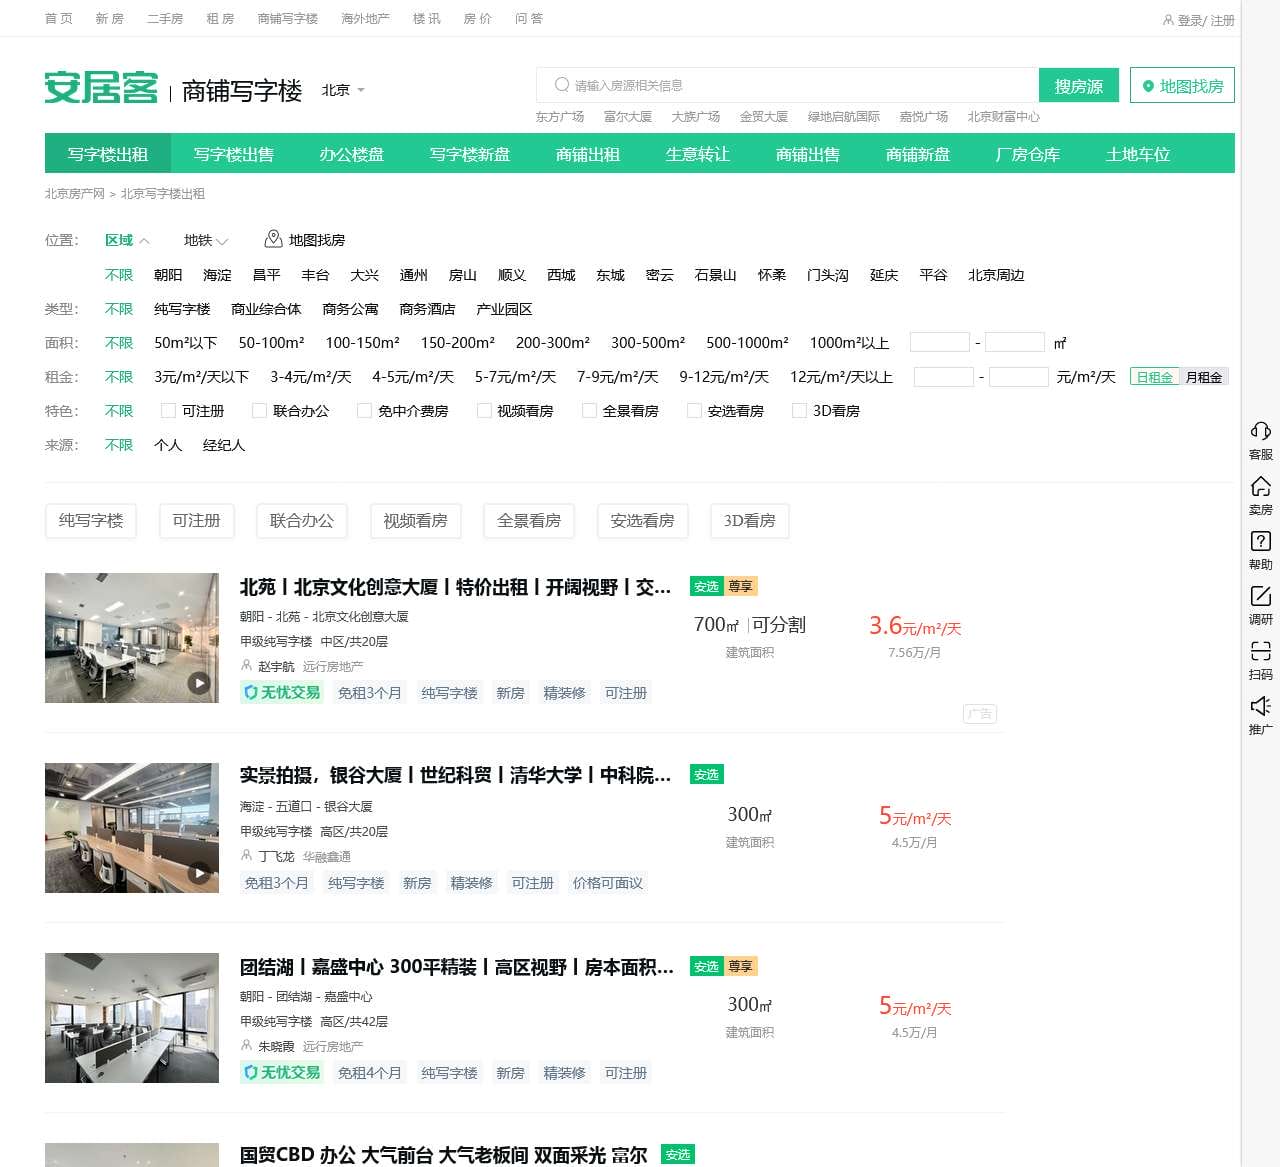The image size is (1280, 1167).
Task: Open 土地车位 tab
Action: tap(1138, 154)
